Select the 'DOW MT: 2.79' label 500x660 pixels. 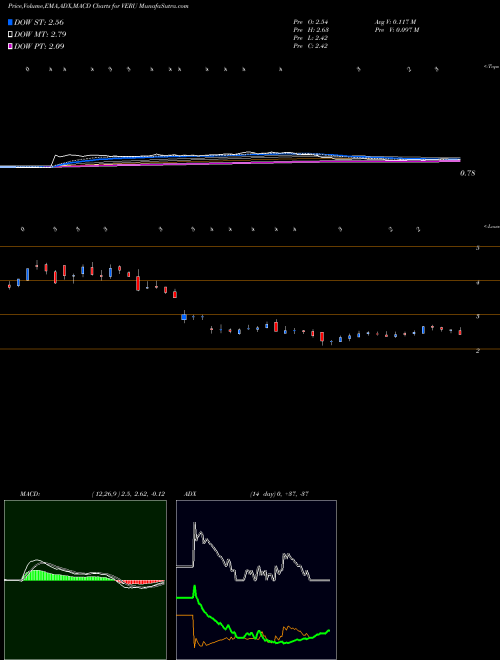[x=40, y=35]
